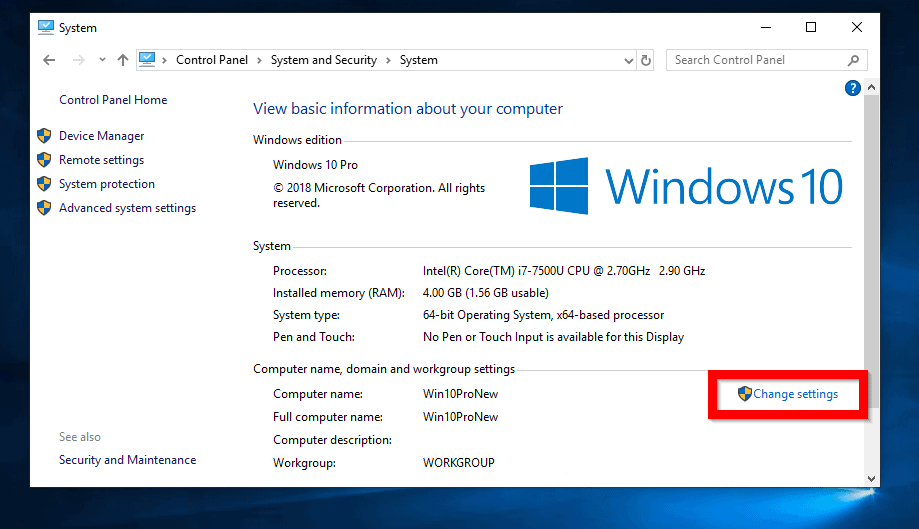Image resolution: width=919 pixels, height=529 pixels.
Task: Click the shield icon beside Device Manager
Action: point(44,136)
